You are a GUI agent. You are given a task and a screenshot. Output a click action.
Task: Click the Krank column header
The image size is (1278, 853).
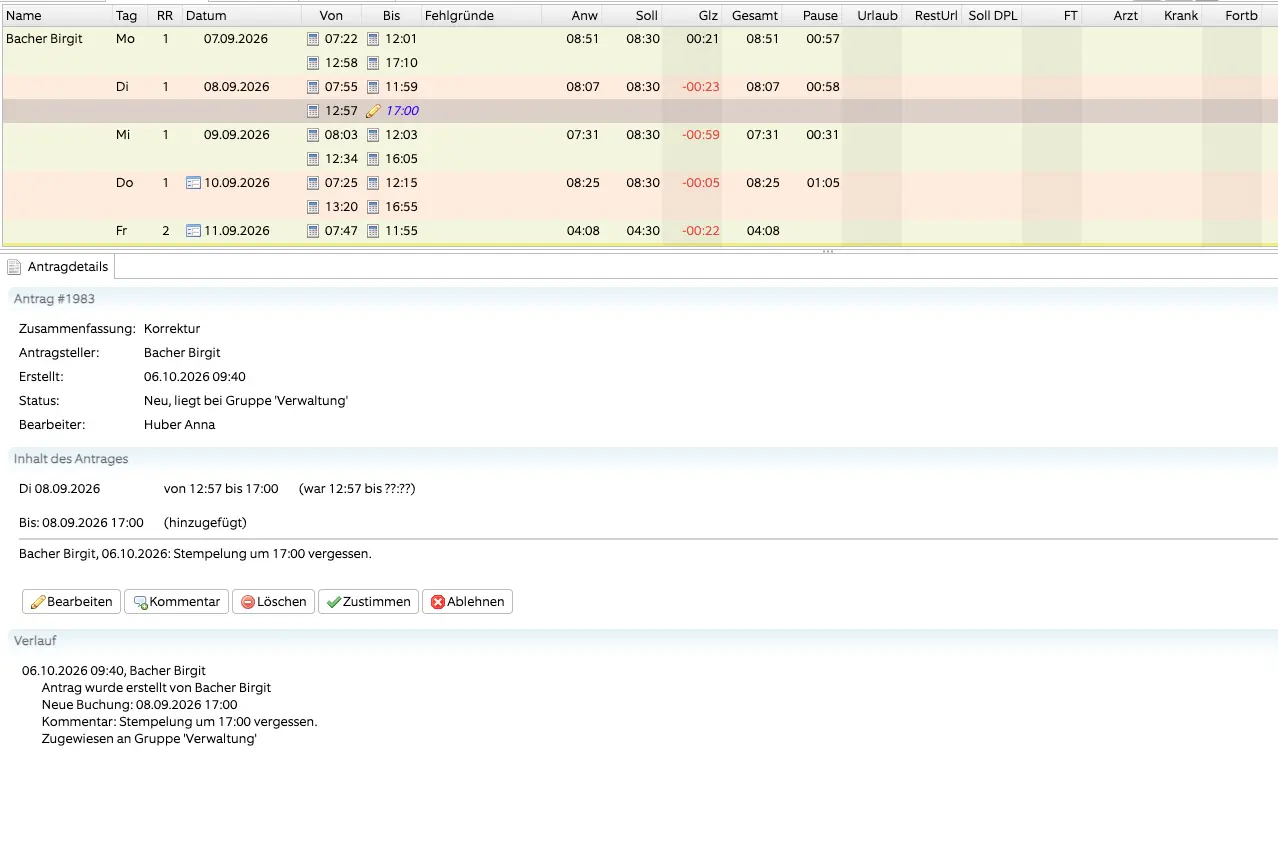pyautogui.click(x=1171, y=16)
